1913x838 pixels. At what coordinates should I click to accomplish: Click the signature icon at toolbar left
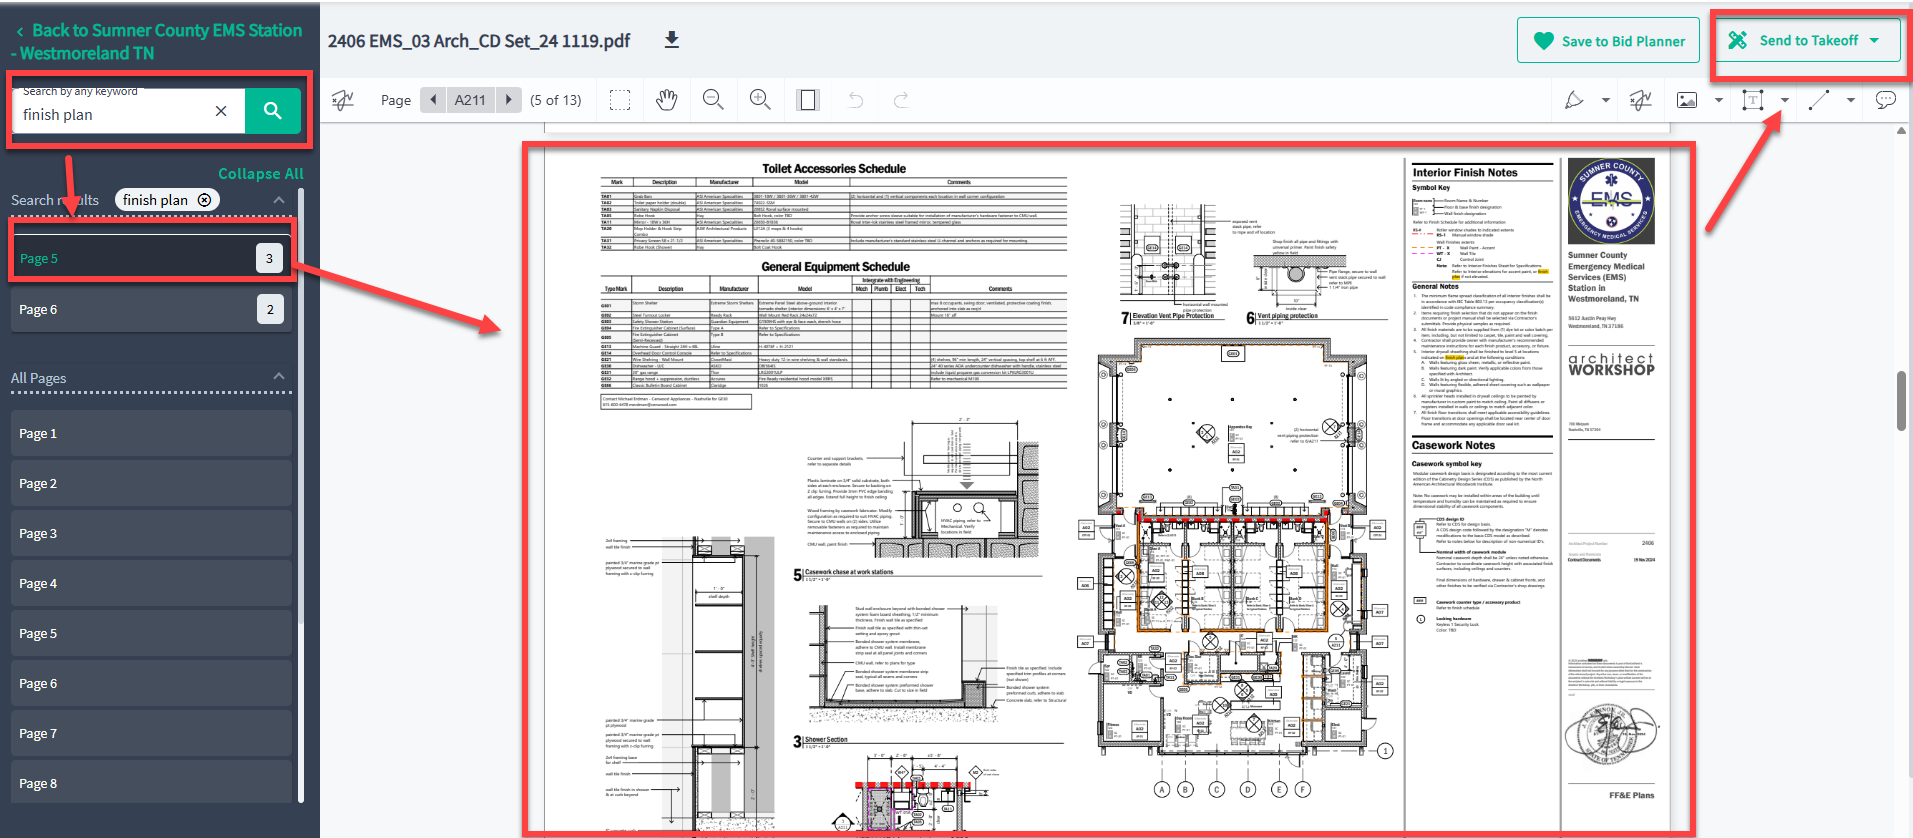point(343,100)
